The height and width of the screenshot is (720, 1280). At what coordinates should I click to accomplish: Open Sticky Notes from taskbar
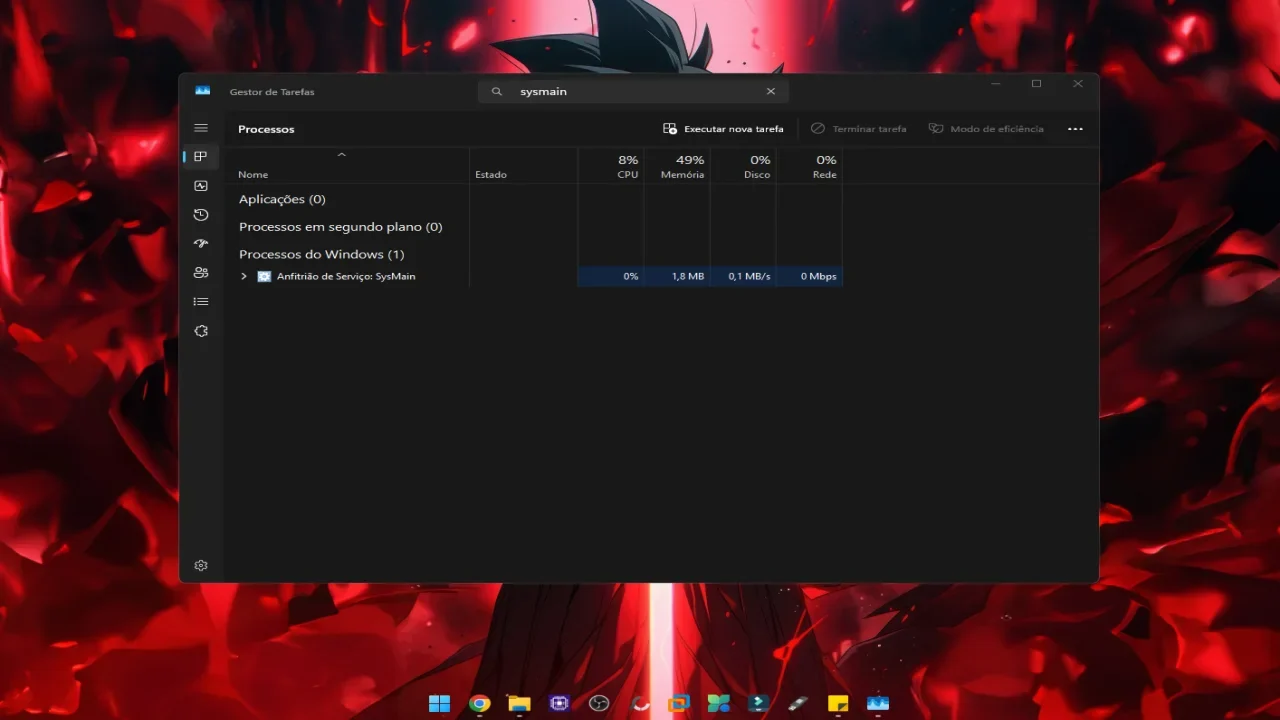(x=838, y=703)
